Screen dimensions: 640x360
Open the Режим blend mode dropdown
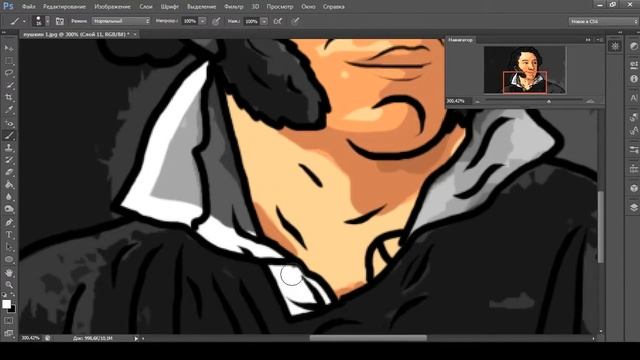point(121,21)
